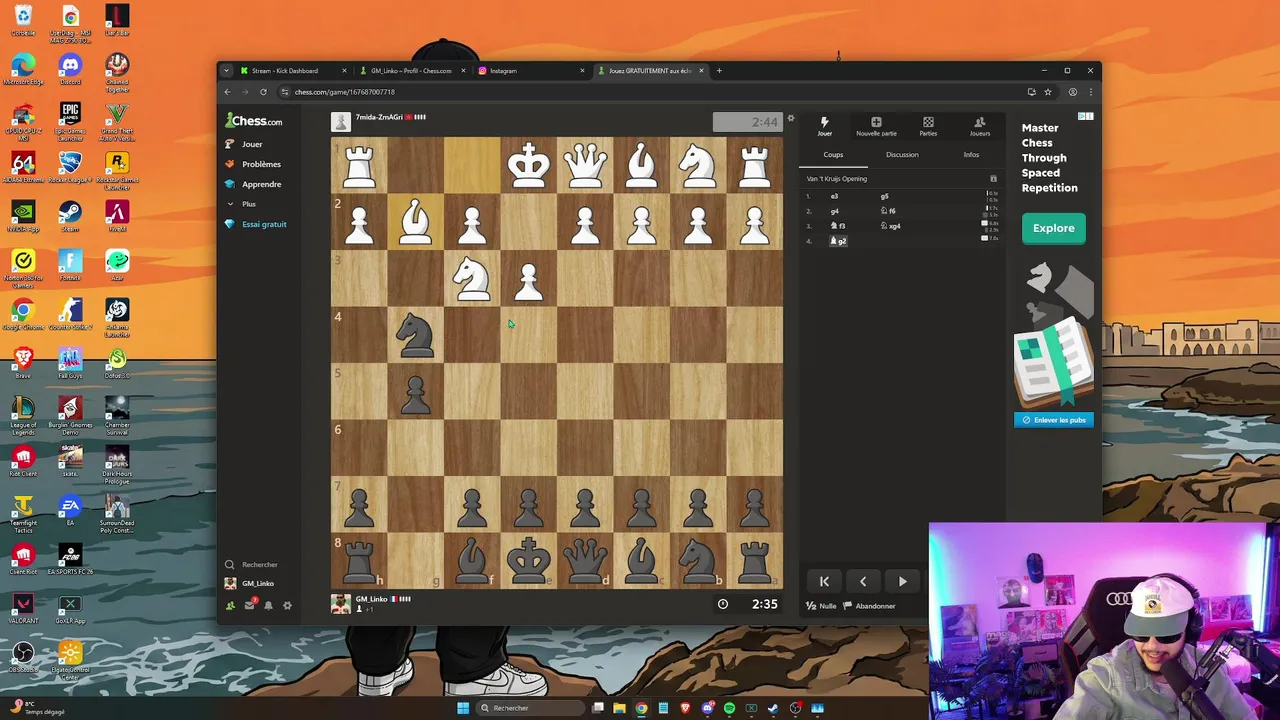This screenshot has width=1280, height=720.
Task: Step back one move
Action: 863,581
